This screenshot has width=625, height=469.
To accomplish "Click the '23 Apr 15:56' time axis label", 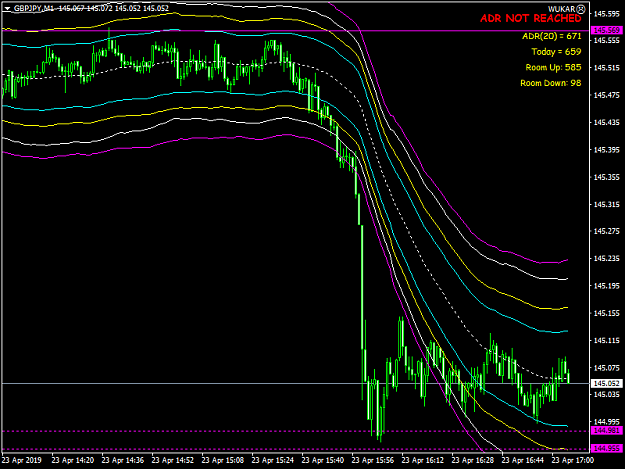I will (x=373, y=460).
